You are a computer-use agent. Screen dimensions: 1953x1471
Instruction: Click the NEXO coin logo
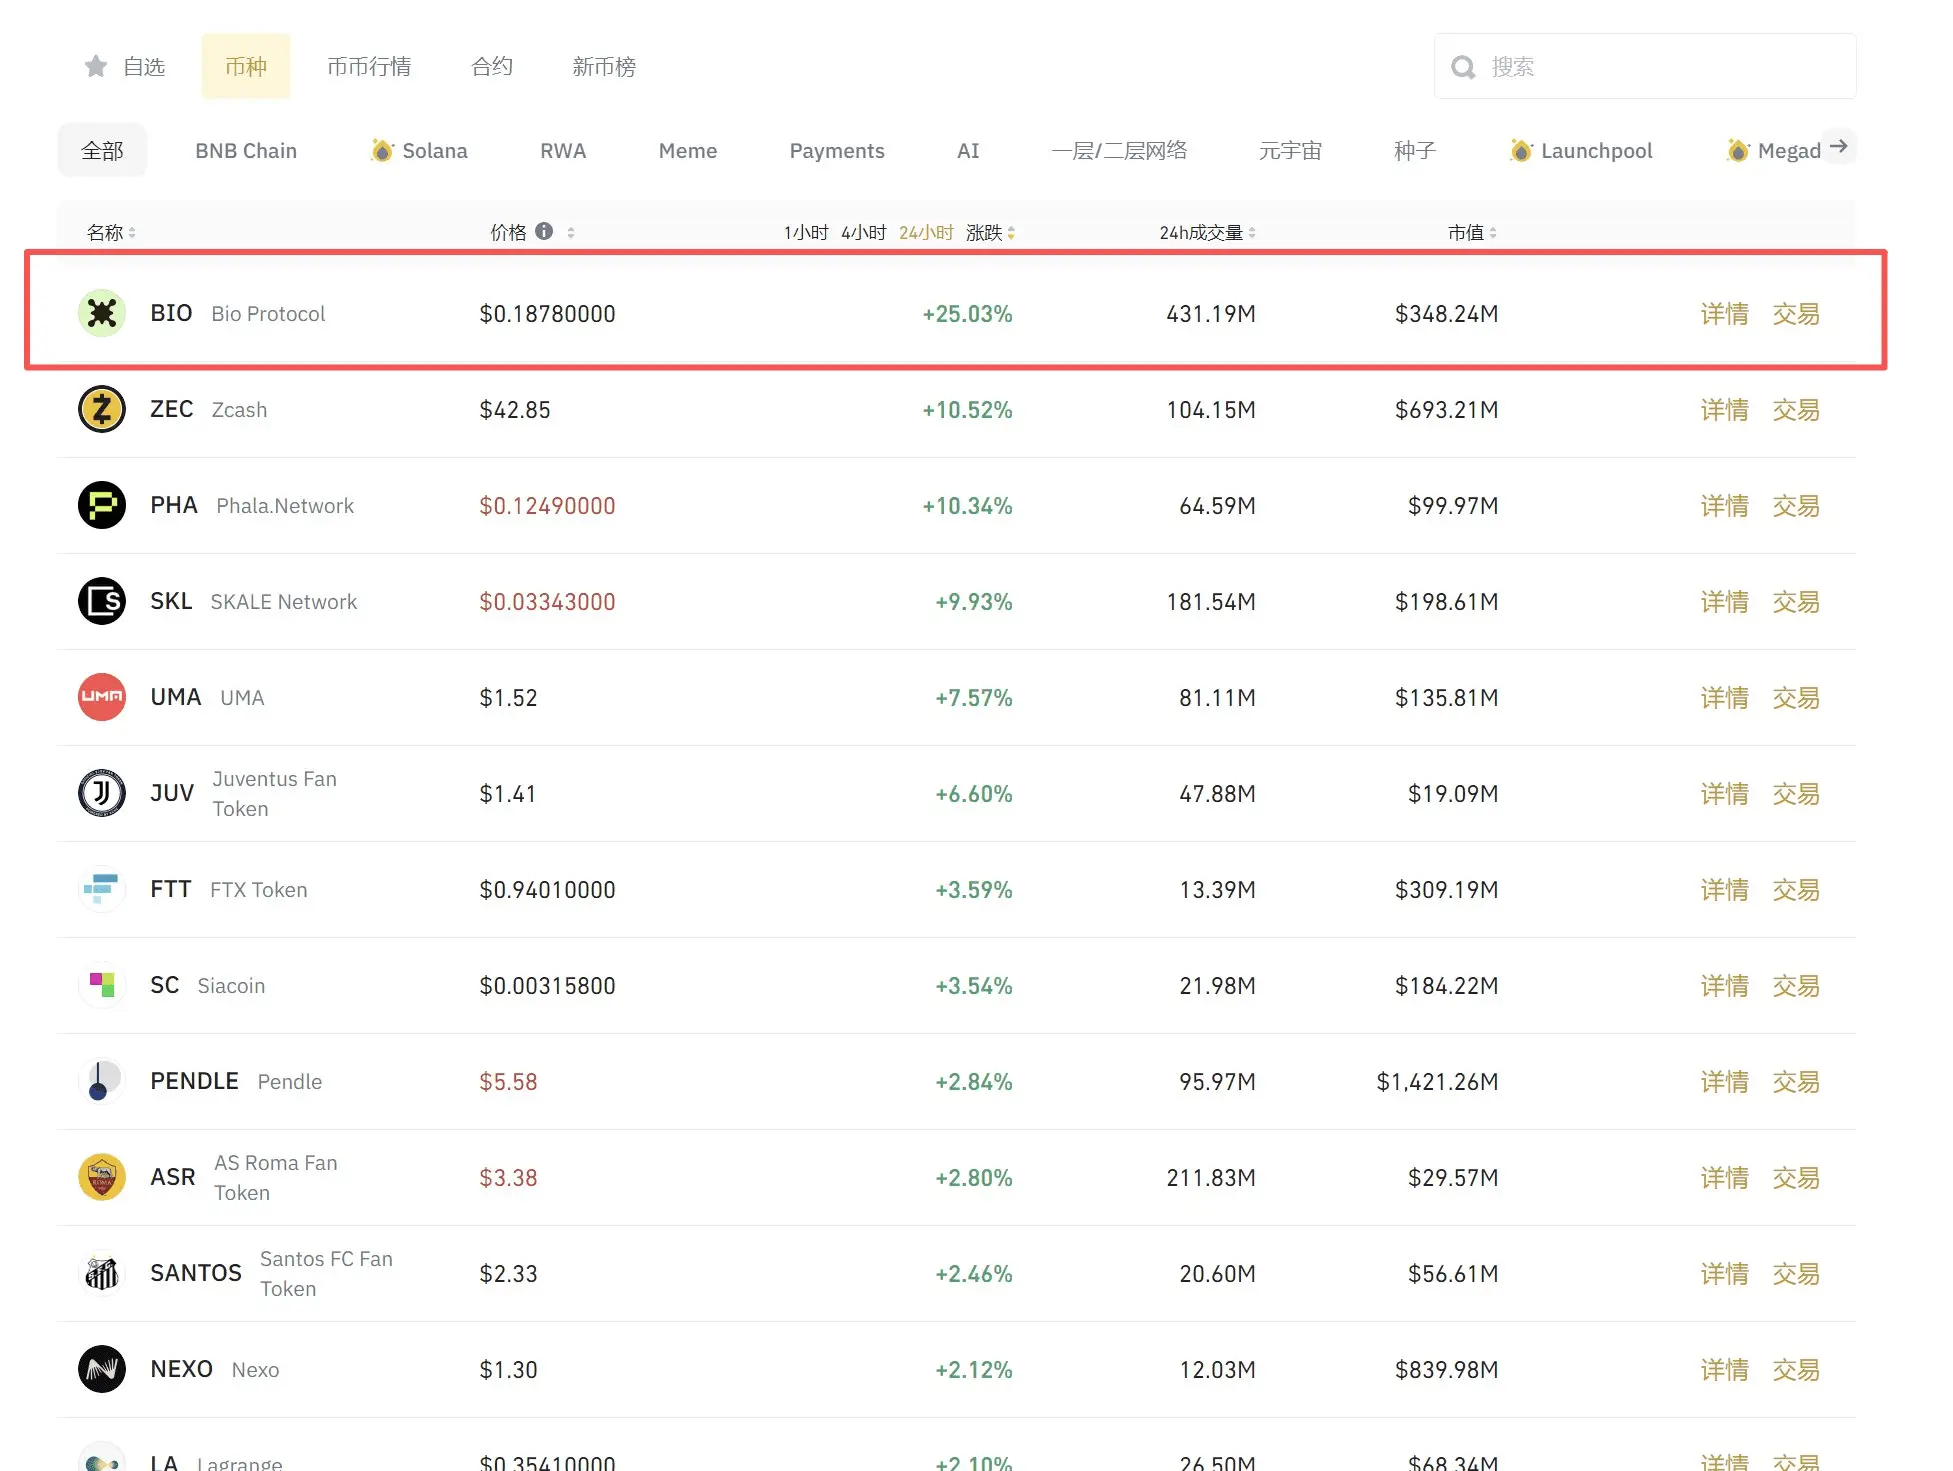pos(102,1369)
